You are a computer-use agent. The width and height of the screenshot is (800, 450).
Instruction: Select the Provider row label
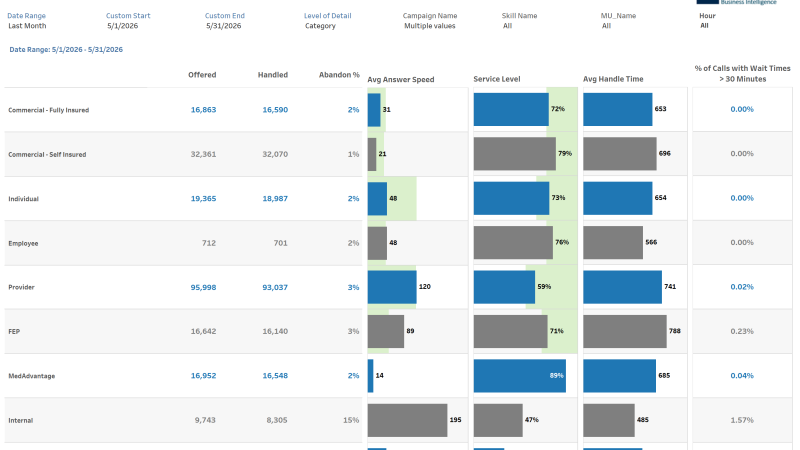pyautogui.click(x=21, y=287)
